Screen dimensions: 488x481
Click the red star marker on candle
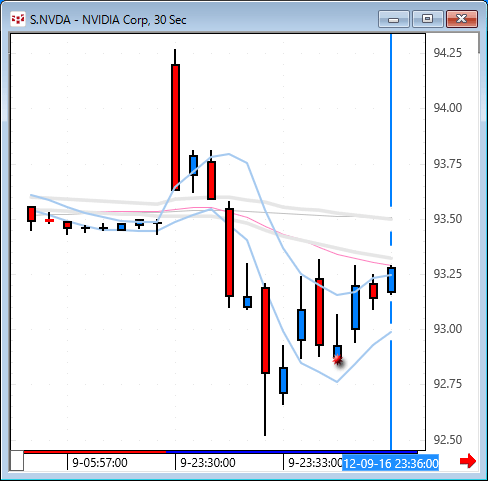click(x=338, y=359)
